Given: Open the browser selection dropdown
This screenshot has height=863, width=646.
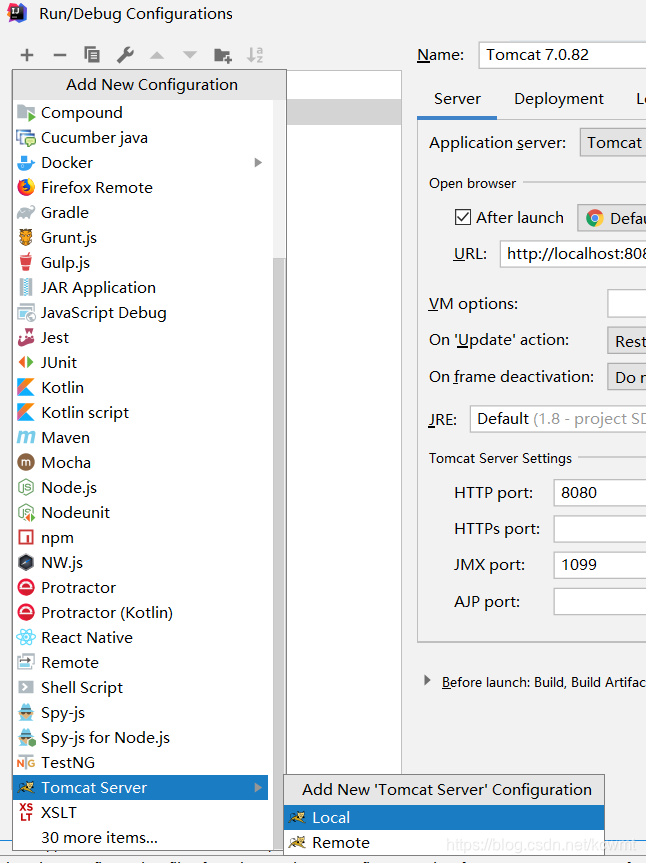Looking at the screenshot, I should tap(612, 218).
